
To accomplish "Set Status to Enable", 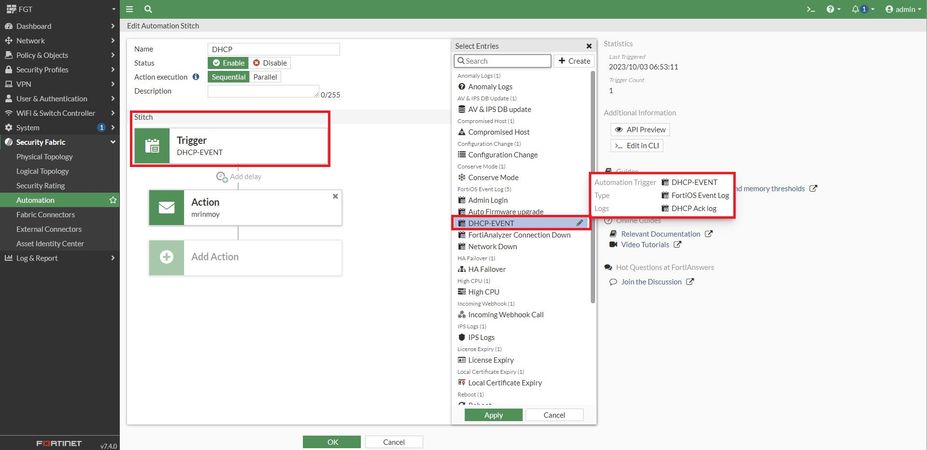I will (228, 63).
